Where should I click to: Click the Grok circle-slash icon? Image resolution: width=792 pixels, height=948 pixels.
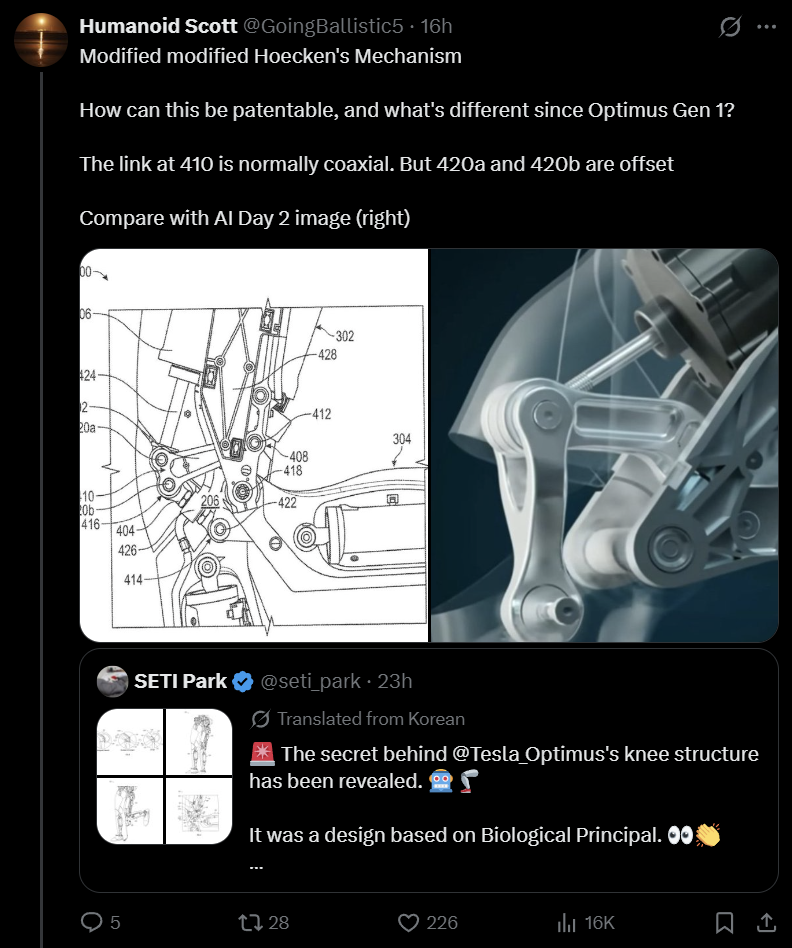click(730, 27)
